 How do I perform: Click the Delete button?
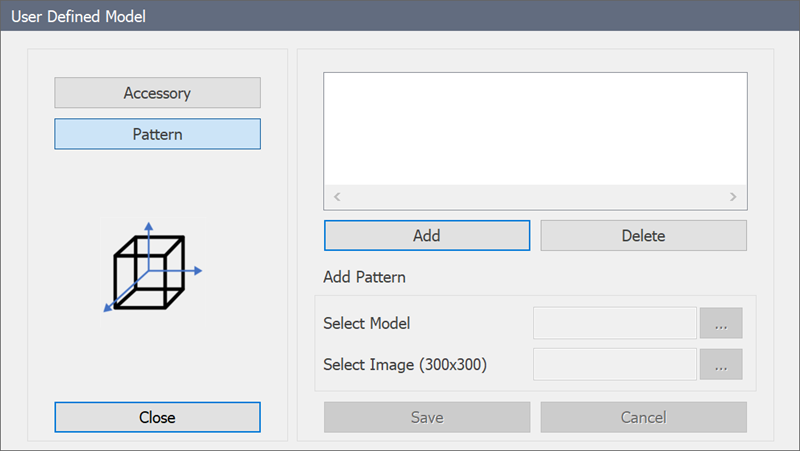(x=643, y=236)
